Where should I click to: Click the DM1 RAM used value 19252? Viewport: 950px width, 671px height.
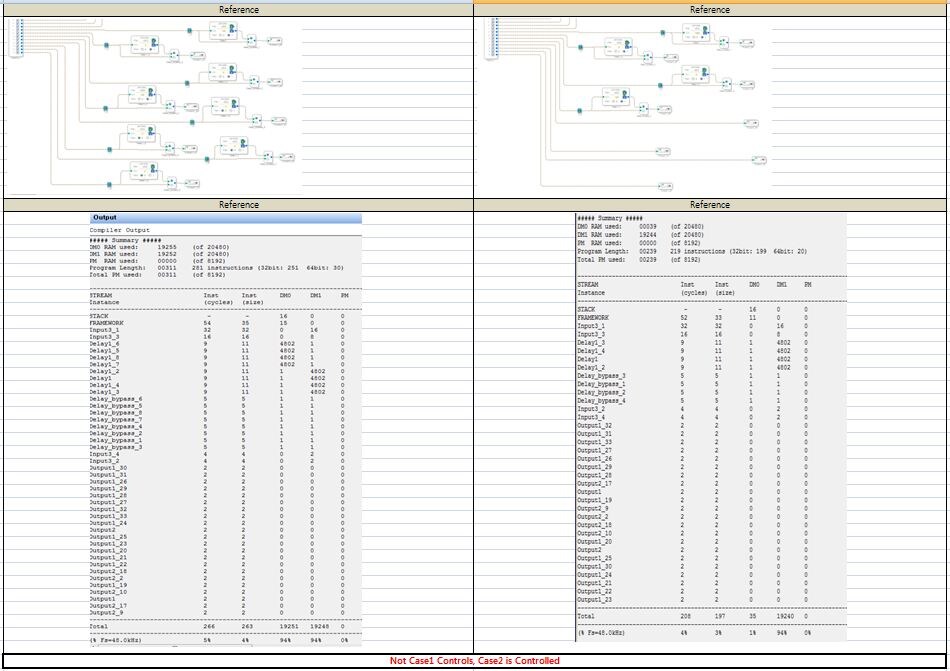167,254
